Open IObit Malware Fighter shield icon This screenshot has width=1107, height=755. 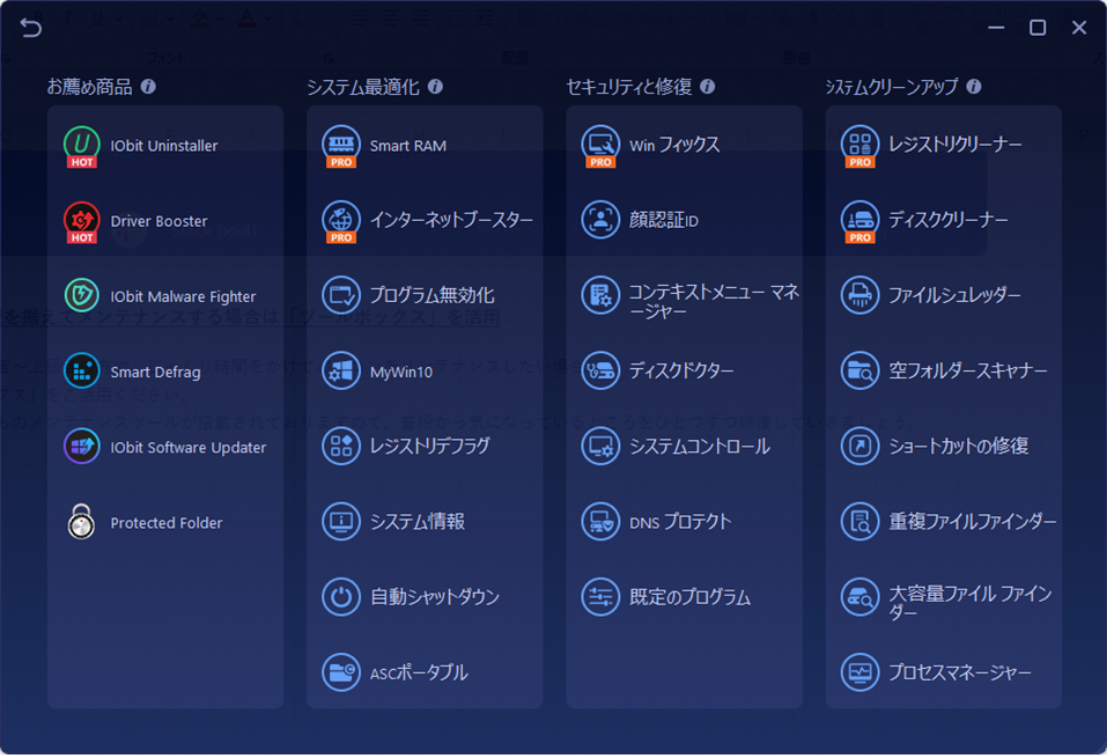pyautogui.click(x=82, y=295)
